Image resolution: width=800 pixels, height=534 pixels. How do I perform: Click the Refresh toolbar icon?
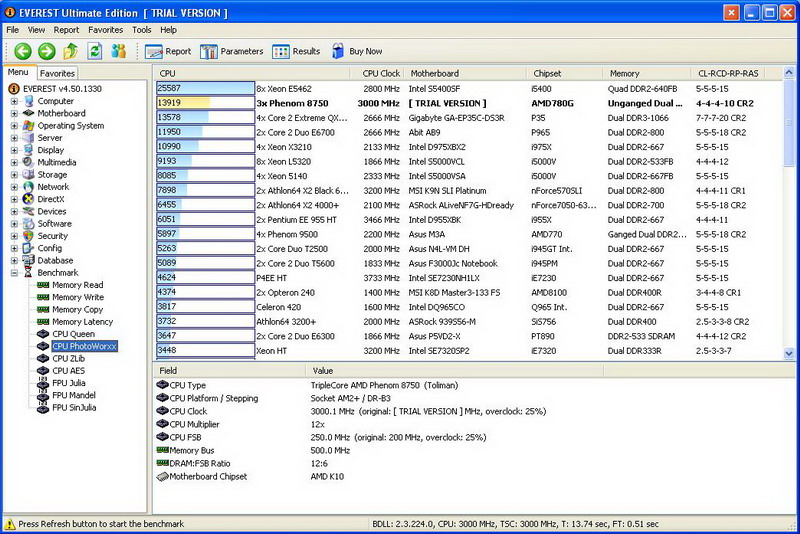[x=95, y=51]
